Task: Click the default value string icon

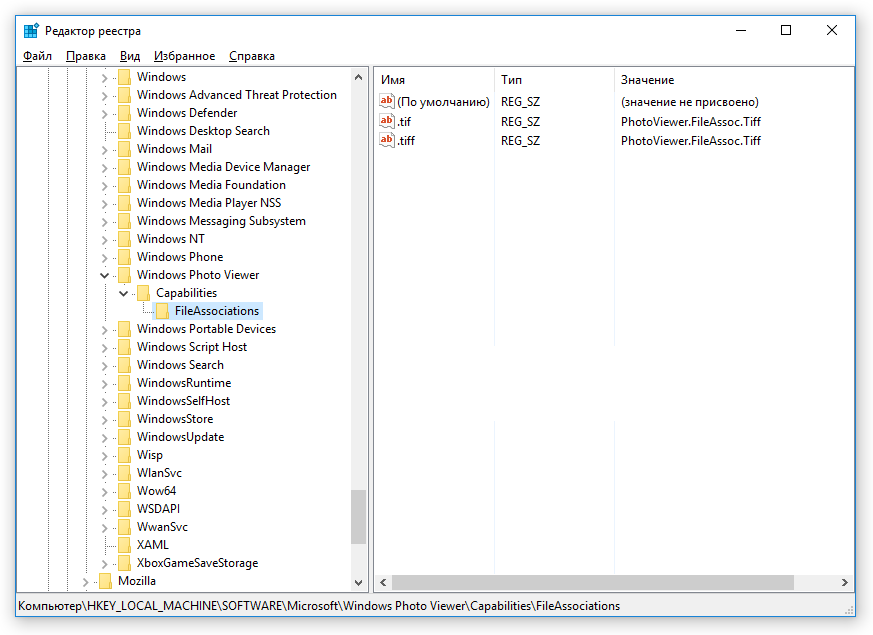Action: point(387,101)
